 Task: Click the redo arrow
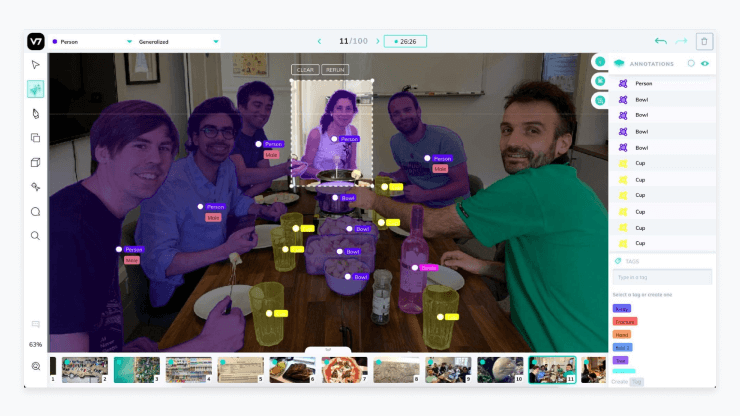[x=681, y=41]
